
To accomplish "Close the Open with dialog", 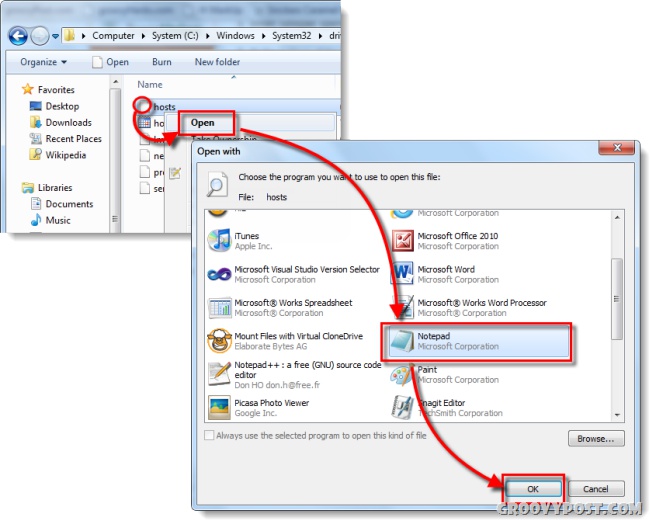I will (x=617, y=148).
